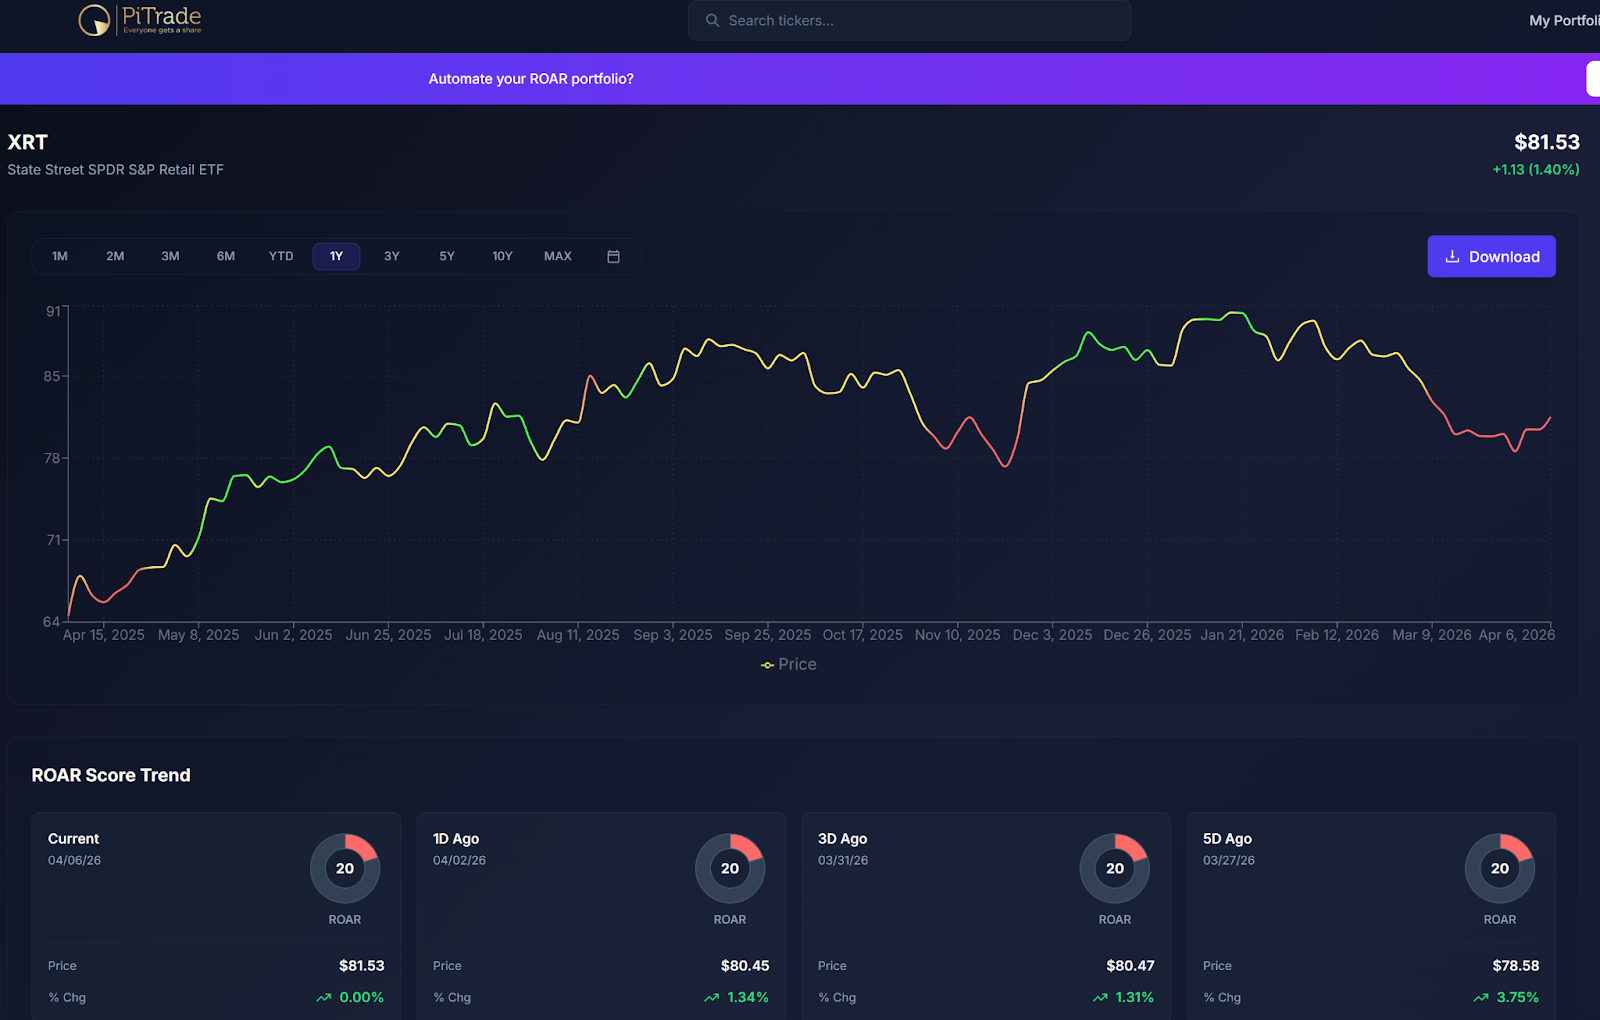Click the Automate your ROAR portfolio banner
Image resolution: width=1600 pixels, height=1020 pixels.
[x=531, y=79]
